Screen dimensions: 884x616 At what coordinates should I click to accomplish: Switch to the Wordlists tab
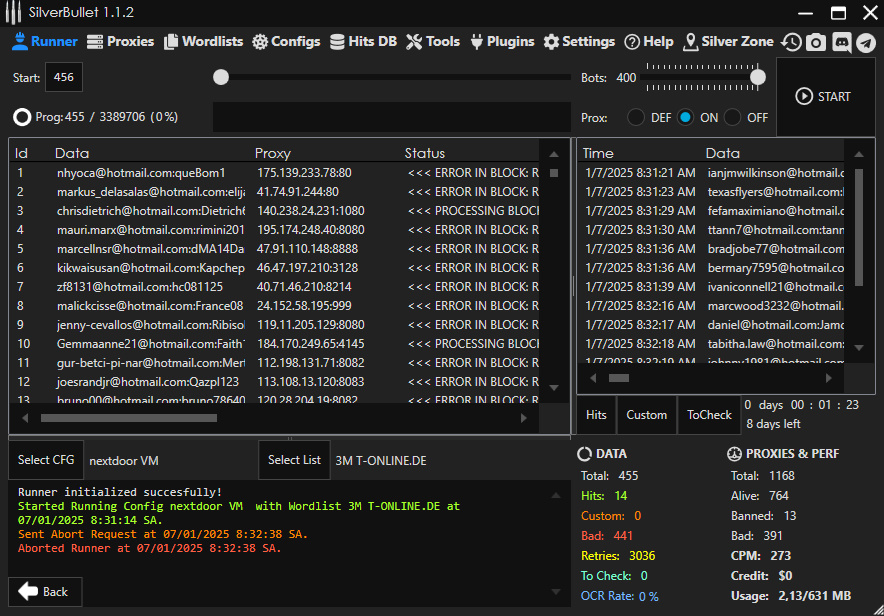pyautogui.click(x=204, y=42)
